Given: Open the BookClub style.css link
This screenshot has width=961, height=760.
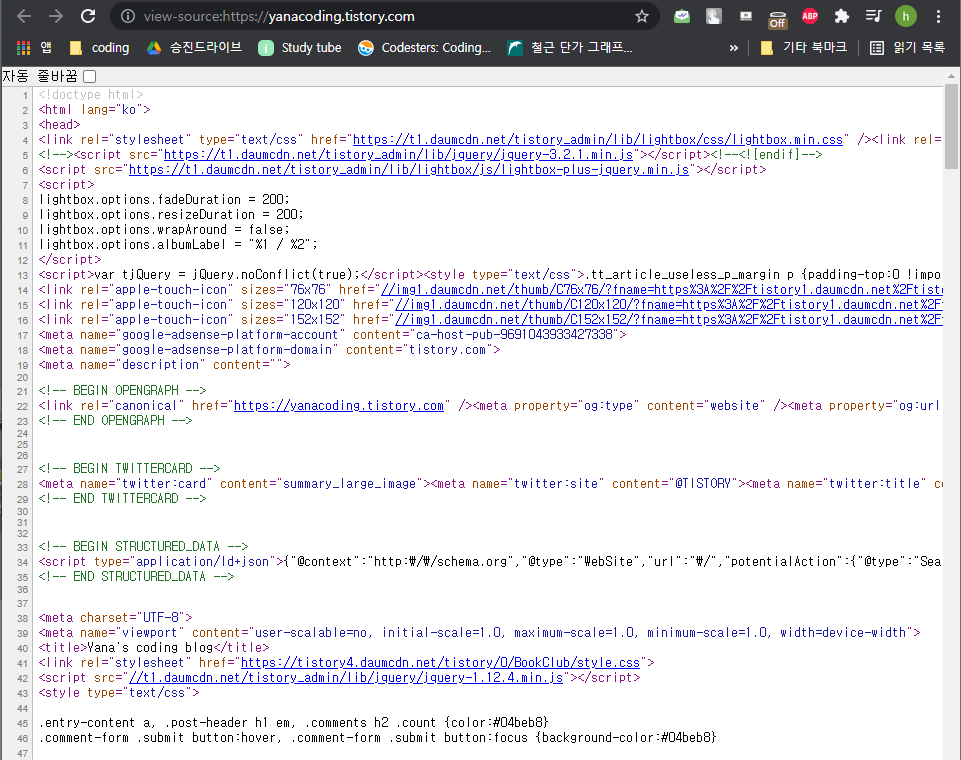Looking at the screenshot, I should 440,663.
